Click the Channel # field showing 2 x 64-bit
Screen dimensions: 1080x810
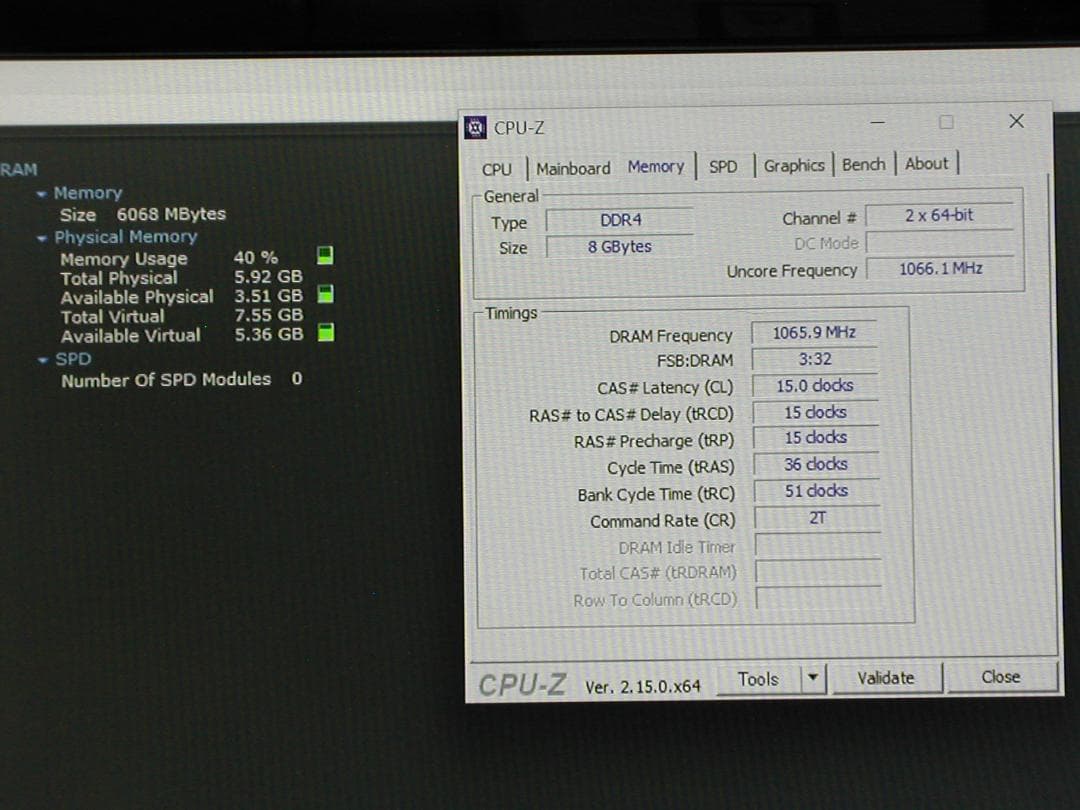[940, 215]
